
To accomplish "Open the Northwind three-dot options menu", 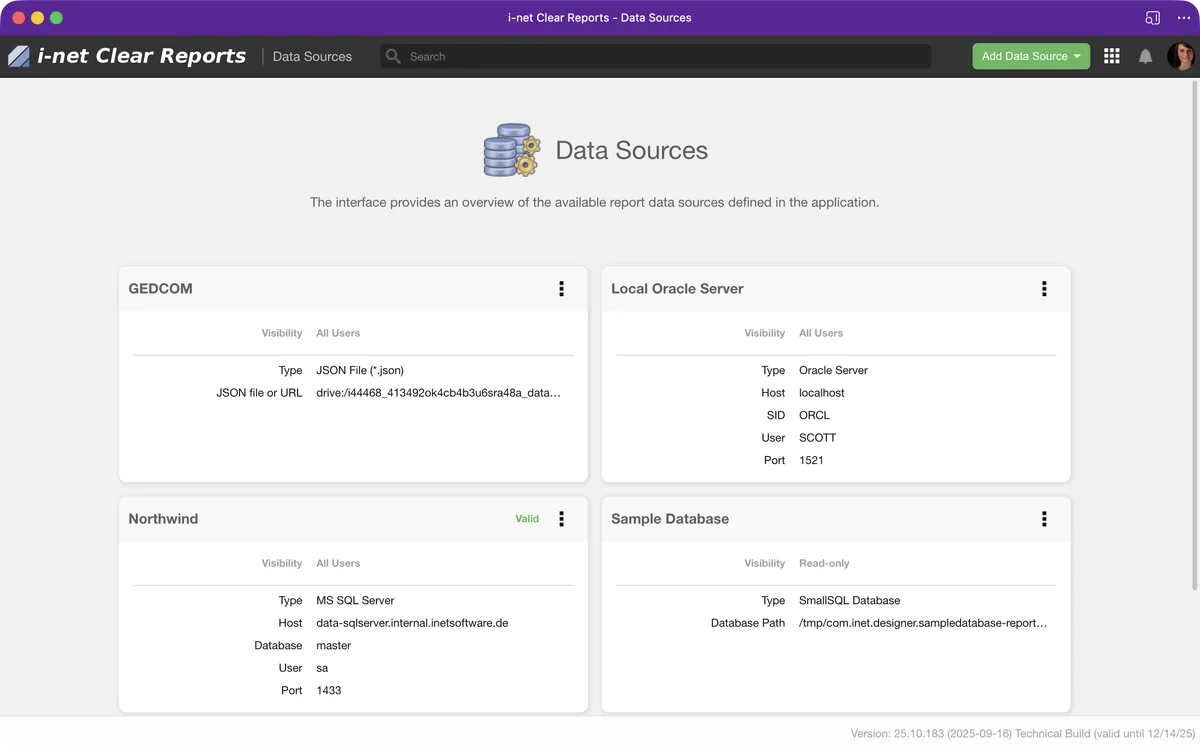I will click(x=561, y=519).
